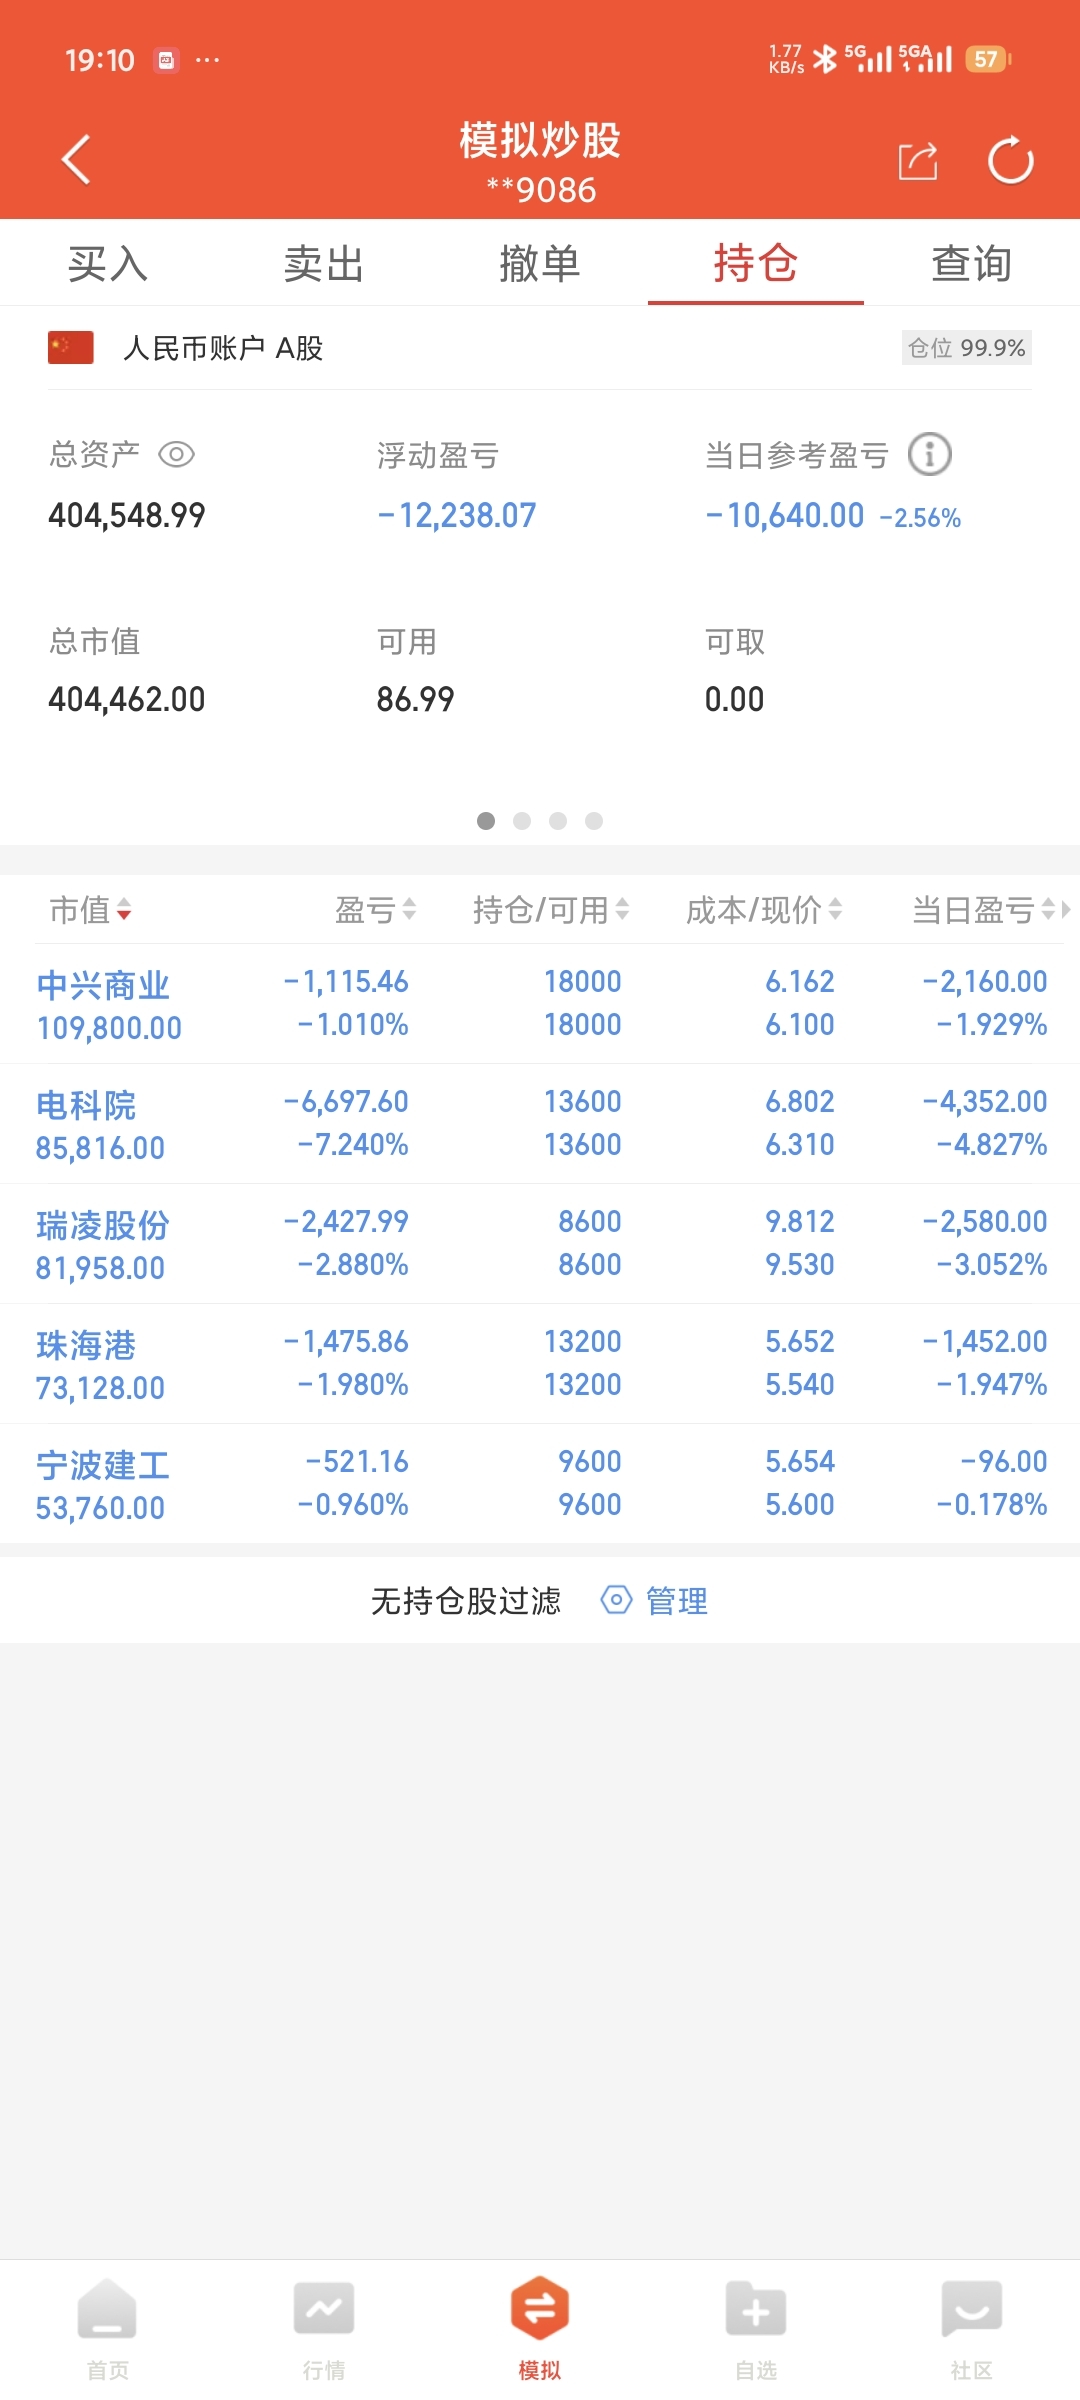Go back with the left arrow icon
The image size is (1080, 2400).
pos(76,160)
